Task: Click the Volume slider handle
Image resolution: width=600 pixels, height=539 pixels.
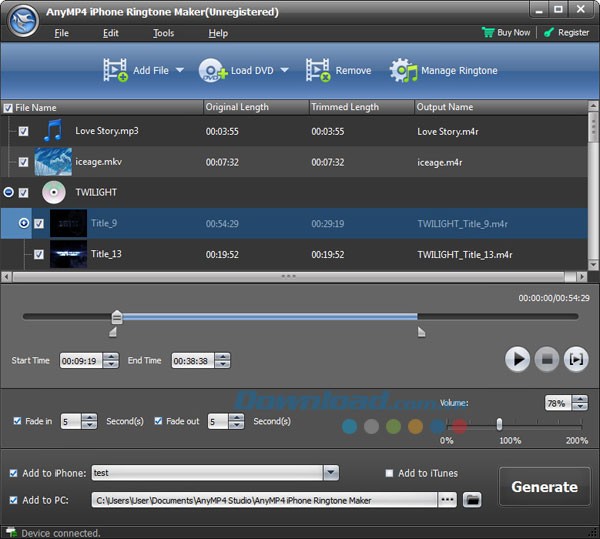Action: [499, 424]
